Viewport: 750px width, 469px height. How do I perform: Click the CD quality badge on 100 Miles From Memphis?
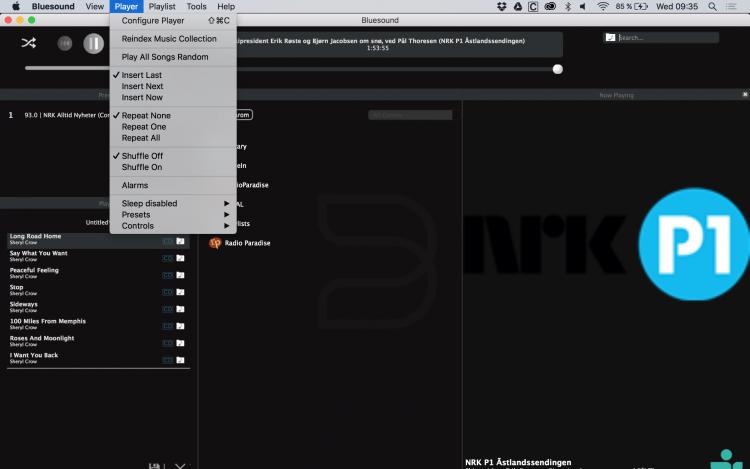click(167, 326)
